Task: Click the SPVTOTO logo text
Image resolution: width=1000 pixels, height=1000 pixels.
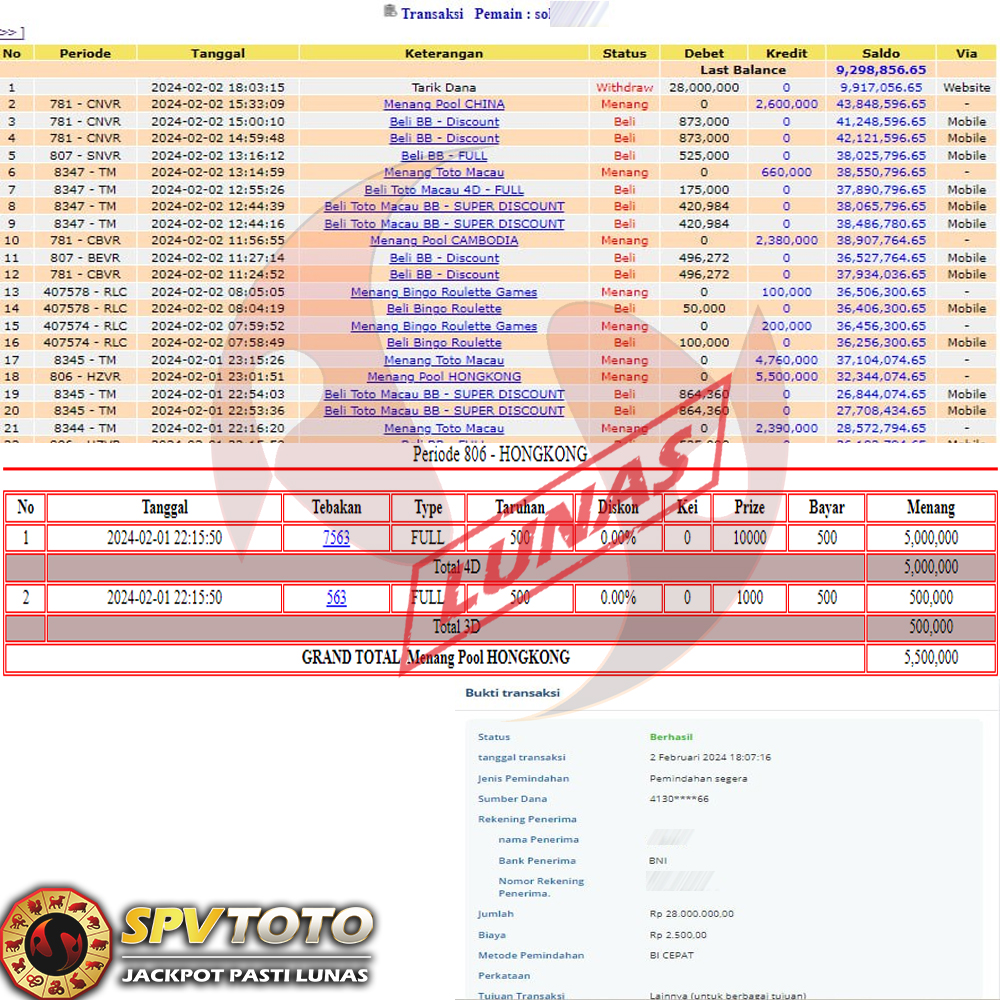Action: tap(246, 927)
